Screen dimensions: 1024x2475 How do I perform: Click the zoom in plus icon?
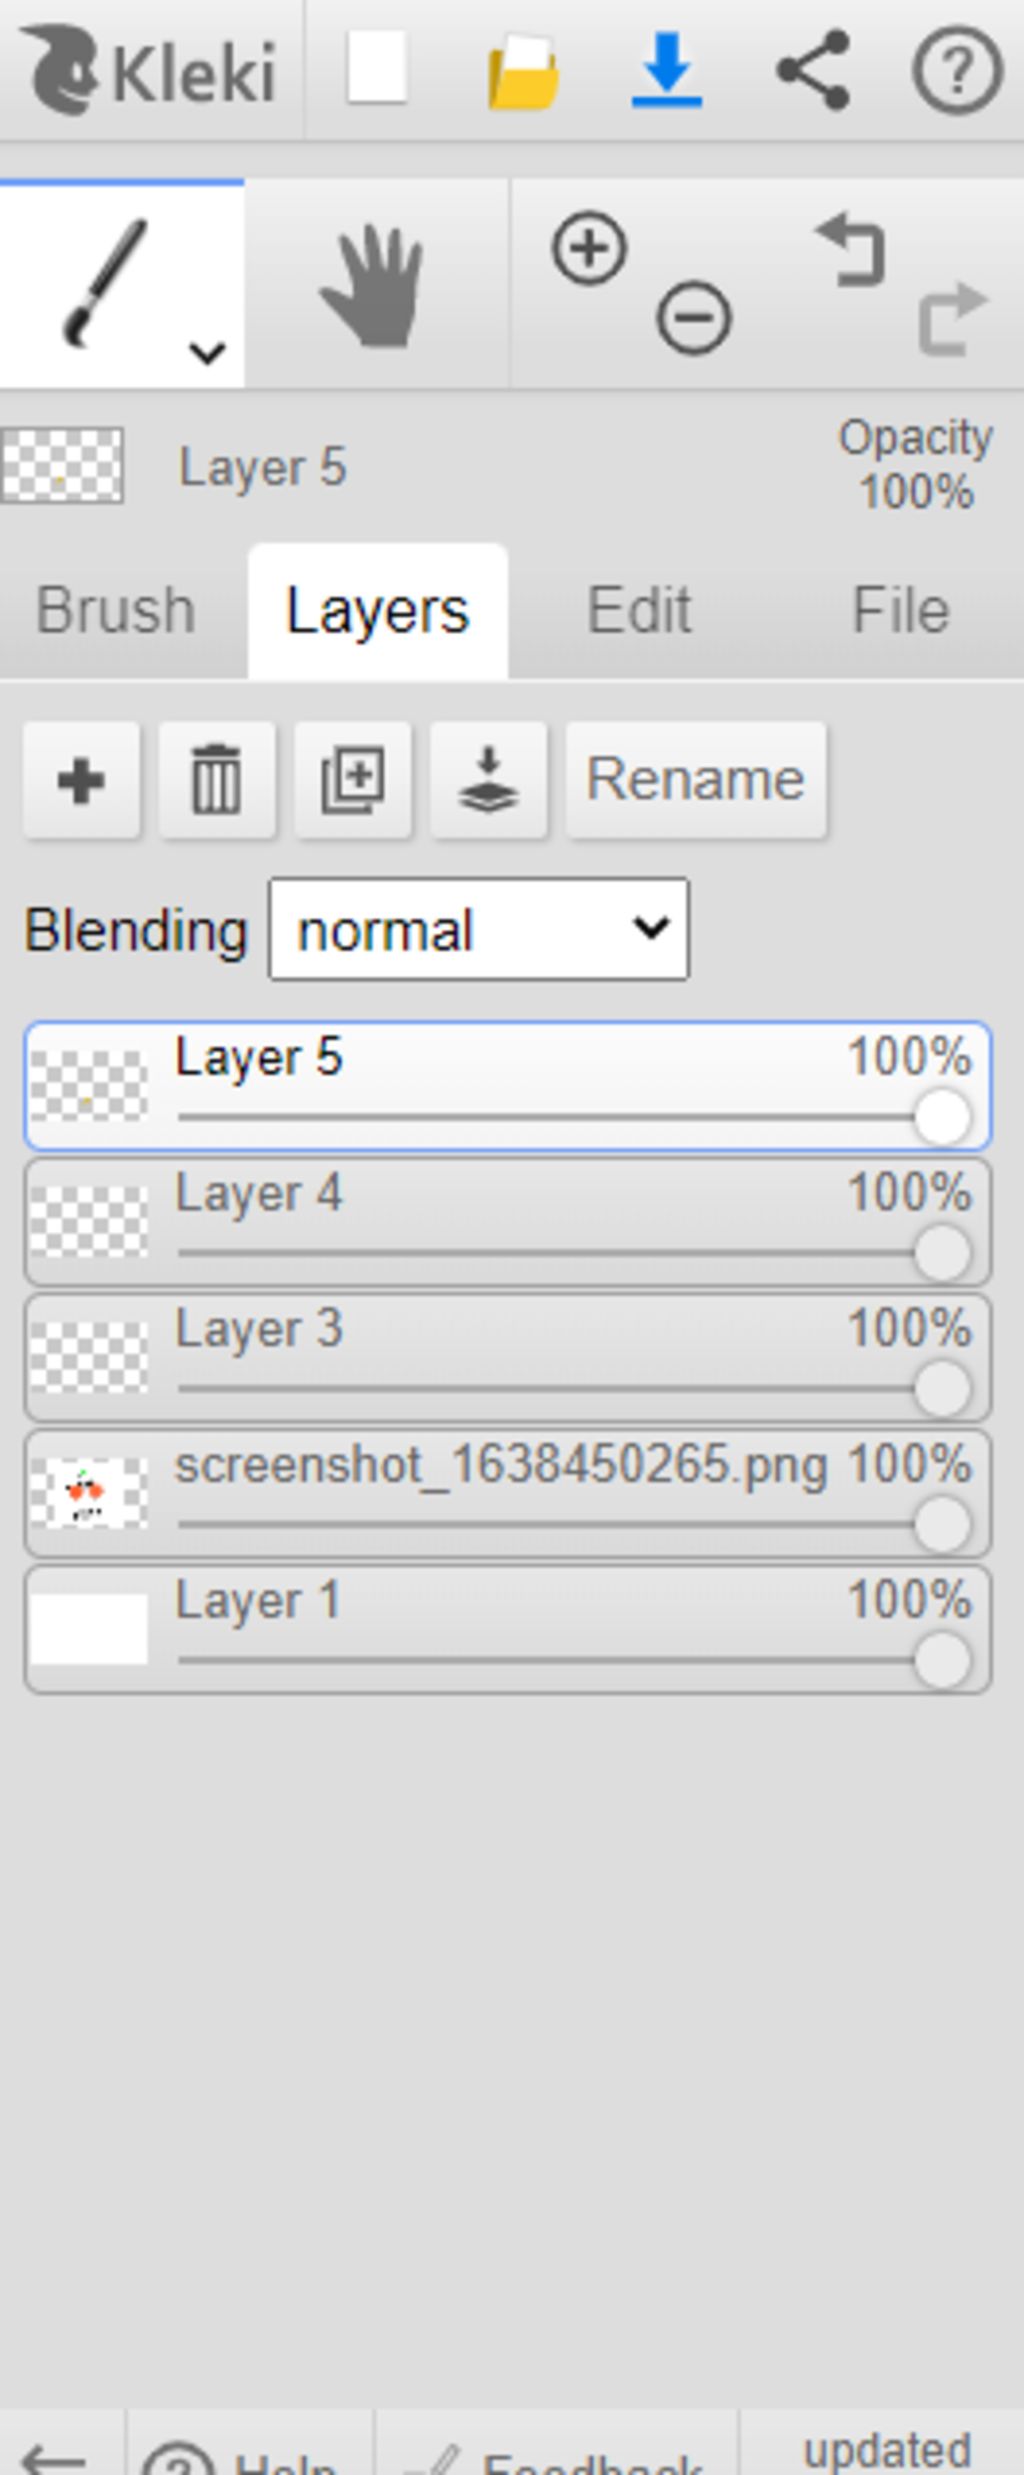(x=589, y=248)
